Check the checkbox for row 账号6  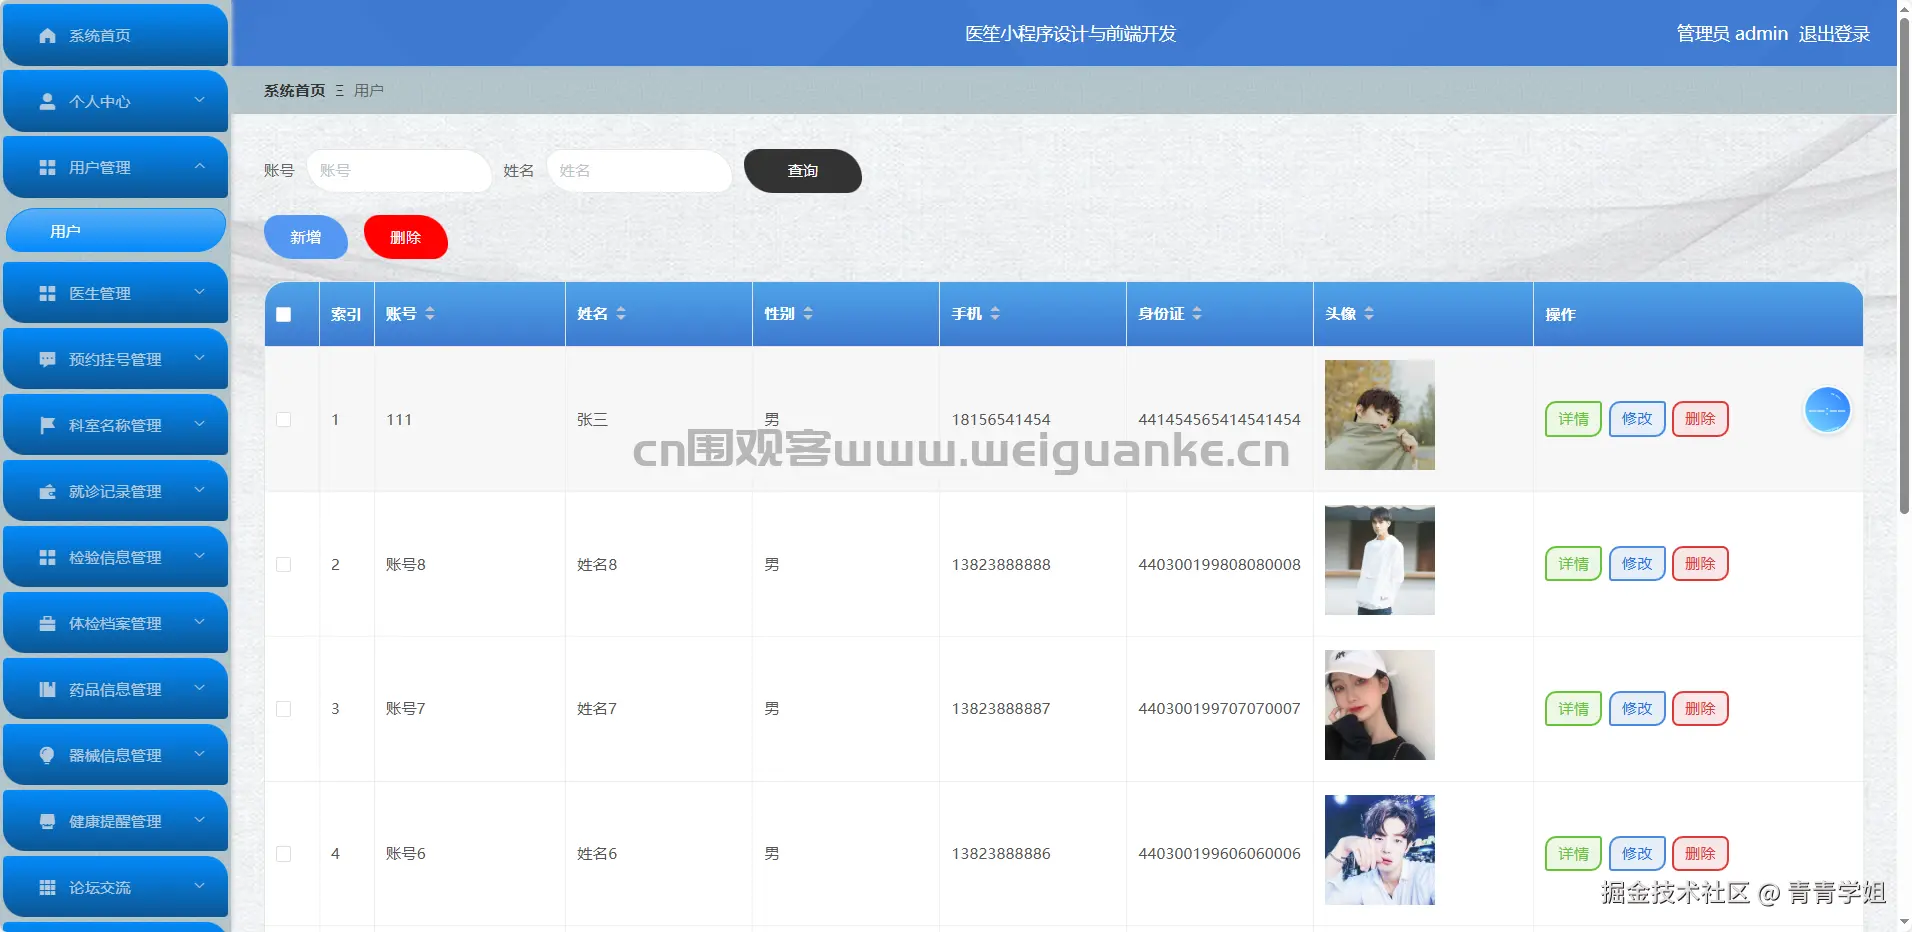click(x=284, y=854)
